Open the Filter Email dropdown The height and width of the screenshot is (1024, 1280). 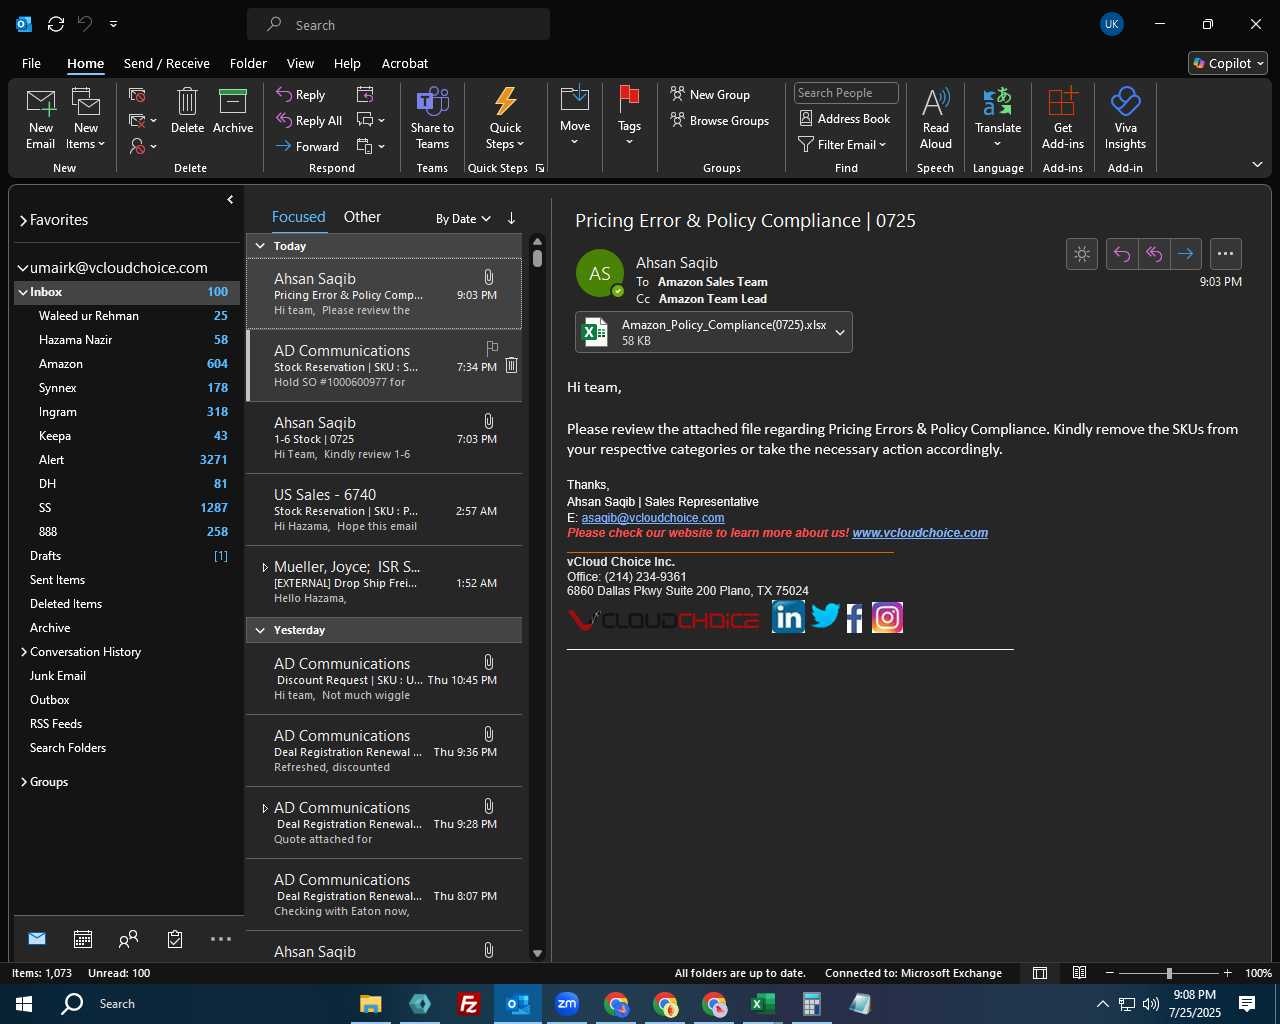843,144
